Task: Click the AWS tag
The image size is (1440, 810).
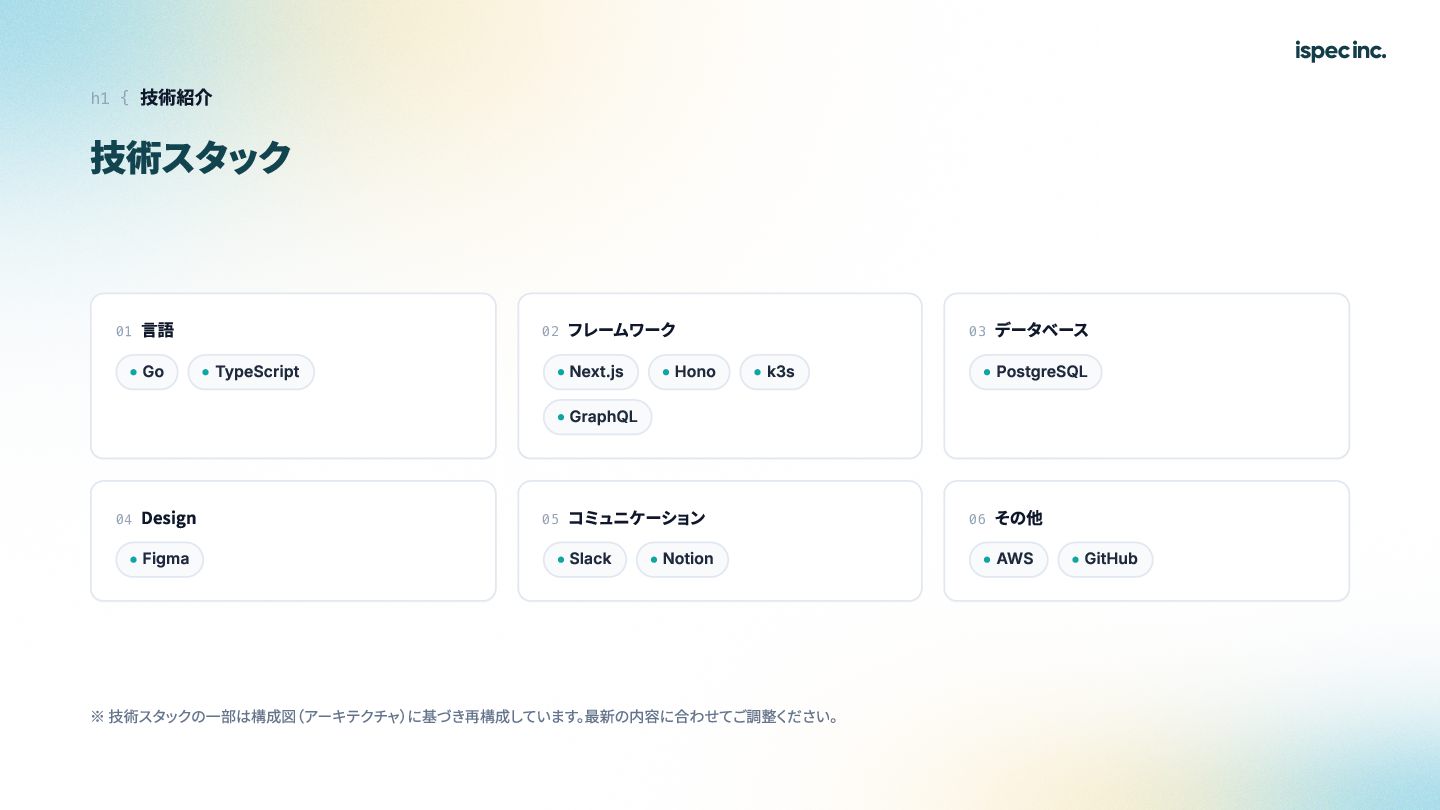Action: coord(1009,559)
